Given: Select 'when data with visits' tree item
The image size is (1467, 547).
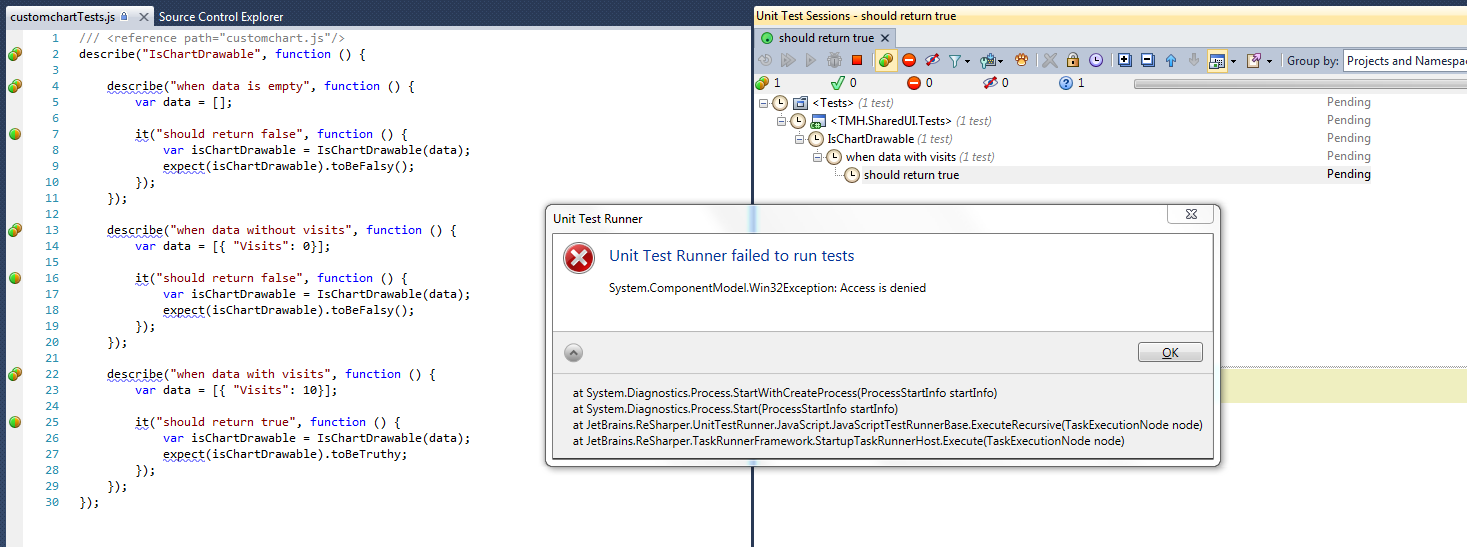Looking at the screenshot, I should [x=900, y=157].
